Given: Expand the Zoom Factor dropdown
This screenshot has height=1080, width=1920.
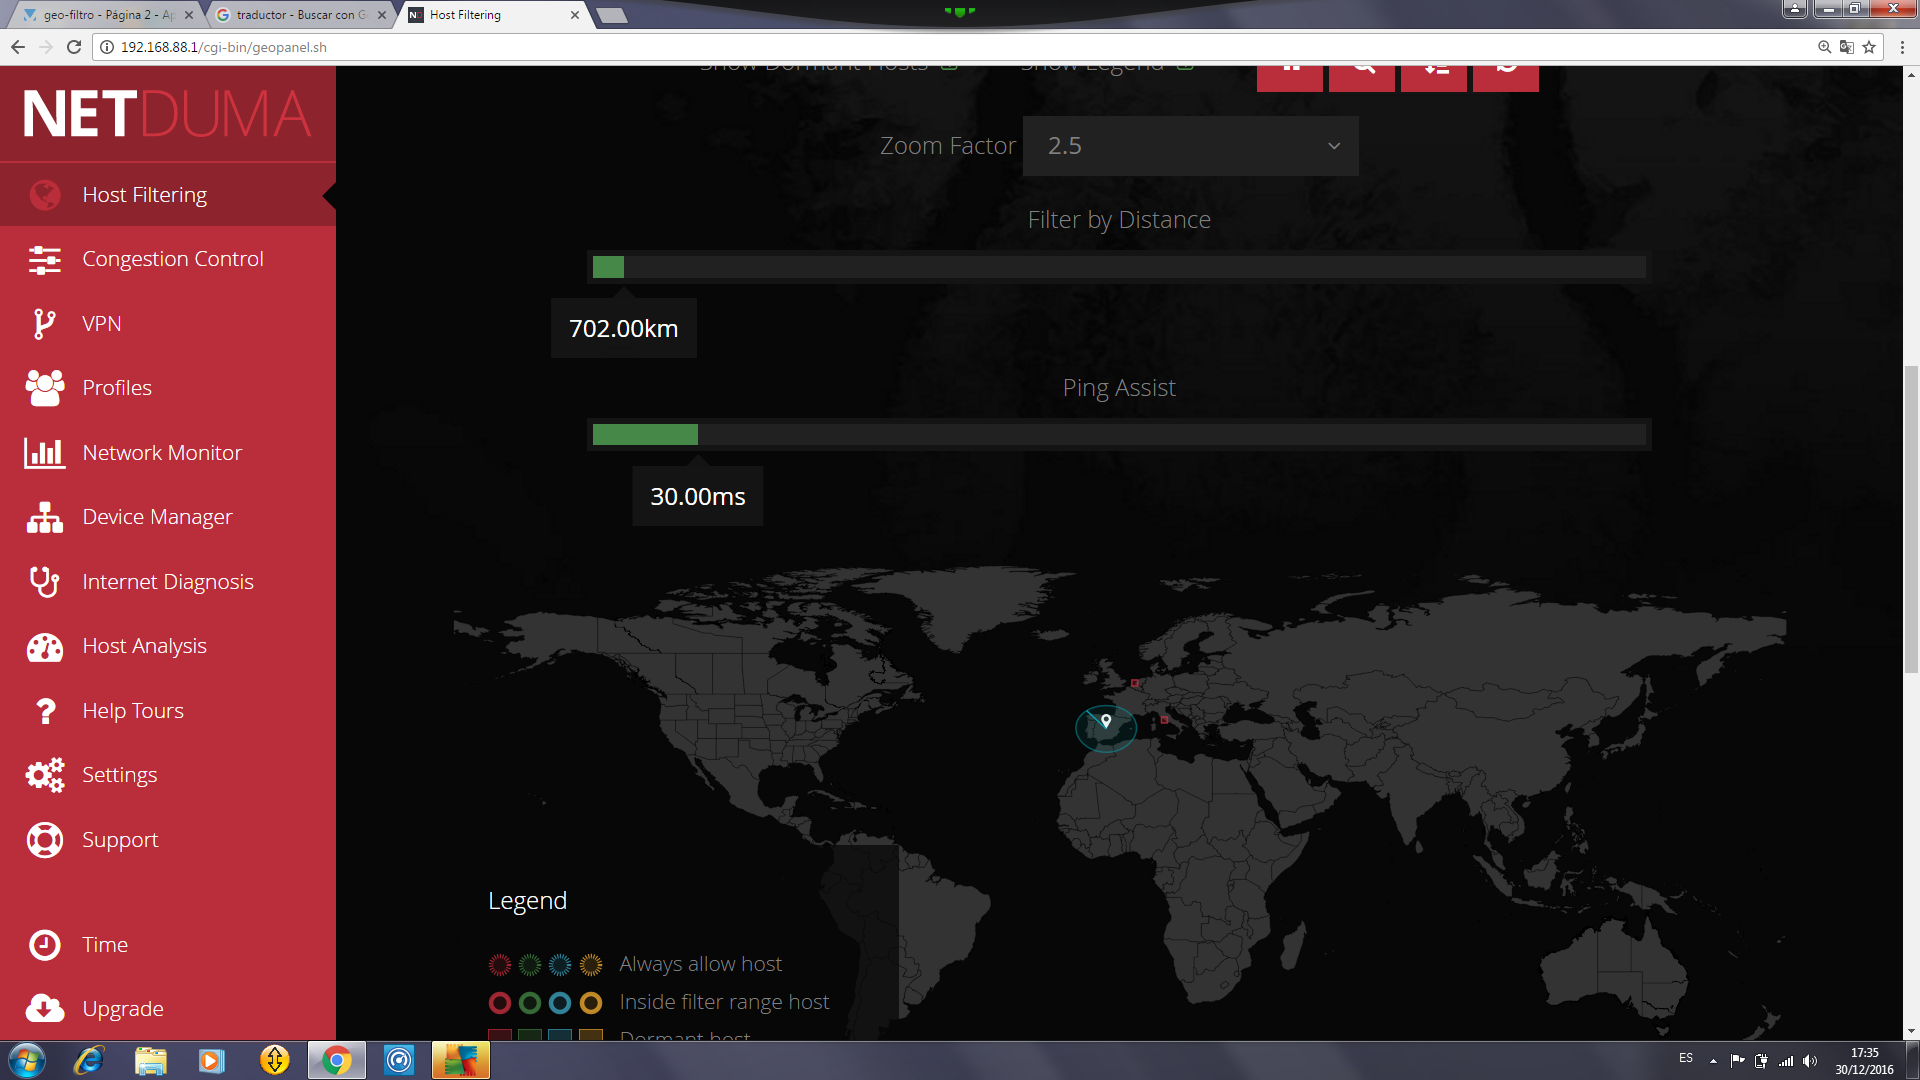Looking at the screenshot, I should click(x=1189, y=146).
